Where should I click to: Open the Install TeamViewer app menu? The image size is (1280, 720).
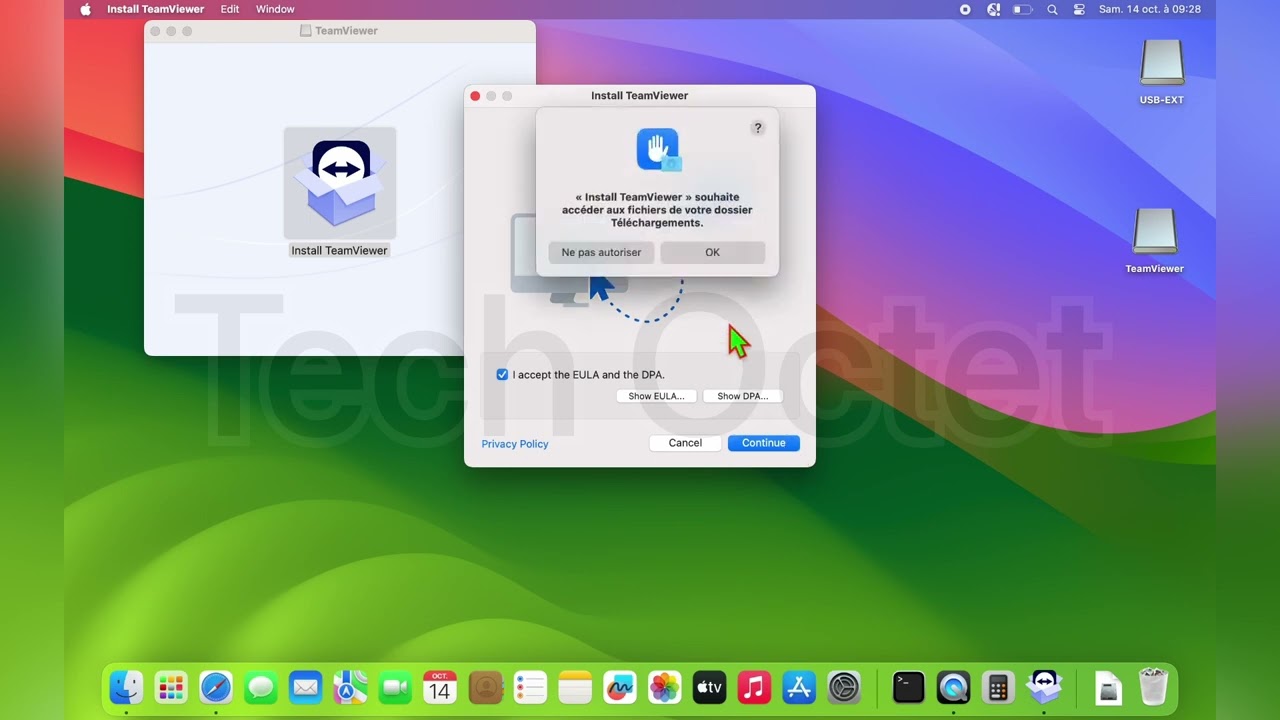(155, 9)
